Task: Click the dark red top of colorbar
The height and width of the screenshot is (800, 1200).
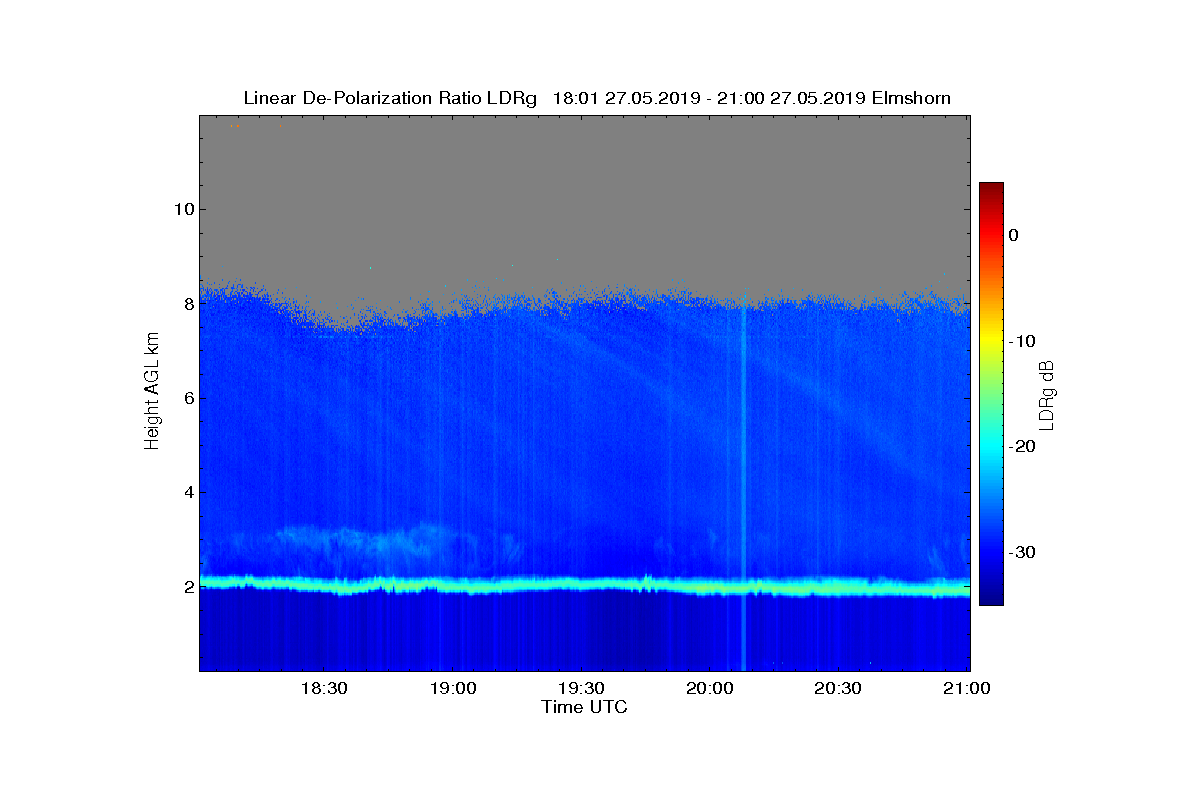Action: pyautogui.click(x=991, y=190)
